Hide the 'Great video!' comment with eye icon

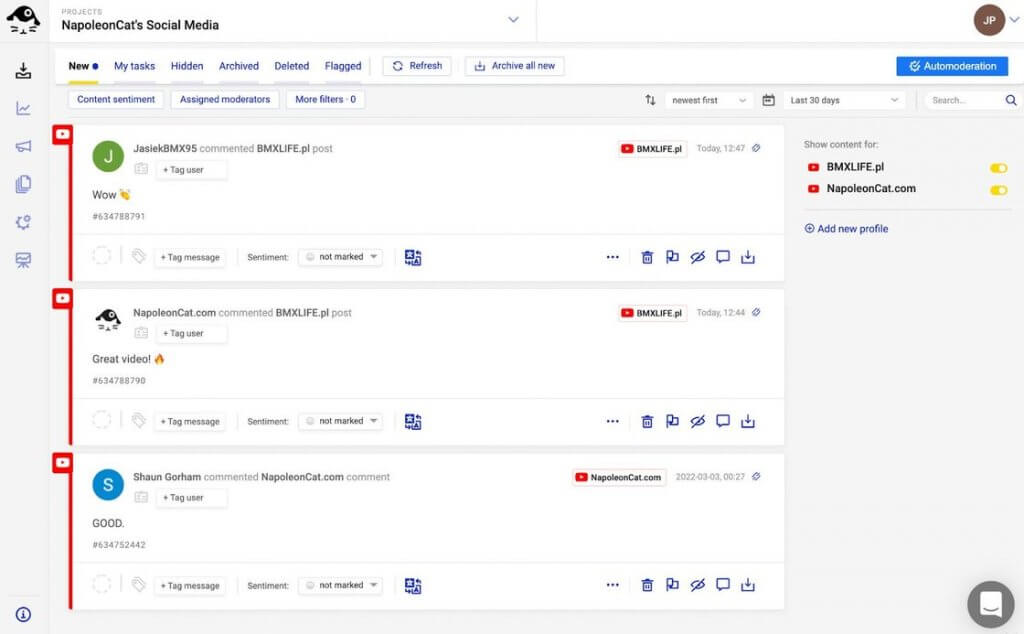(x=697, y=421)
